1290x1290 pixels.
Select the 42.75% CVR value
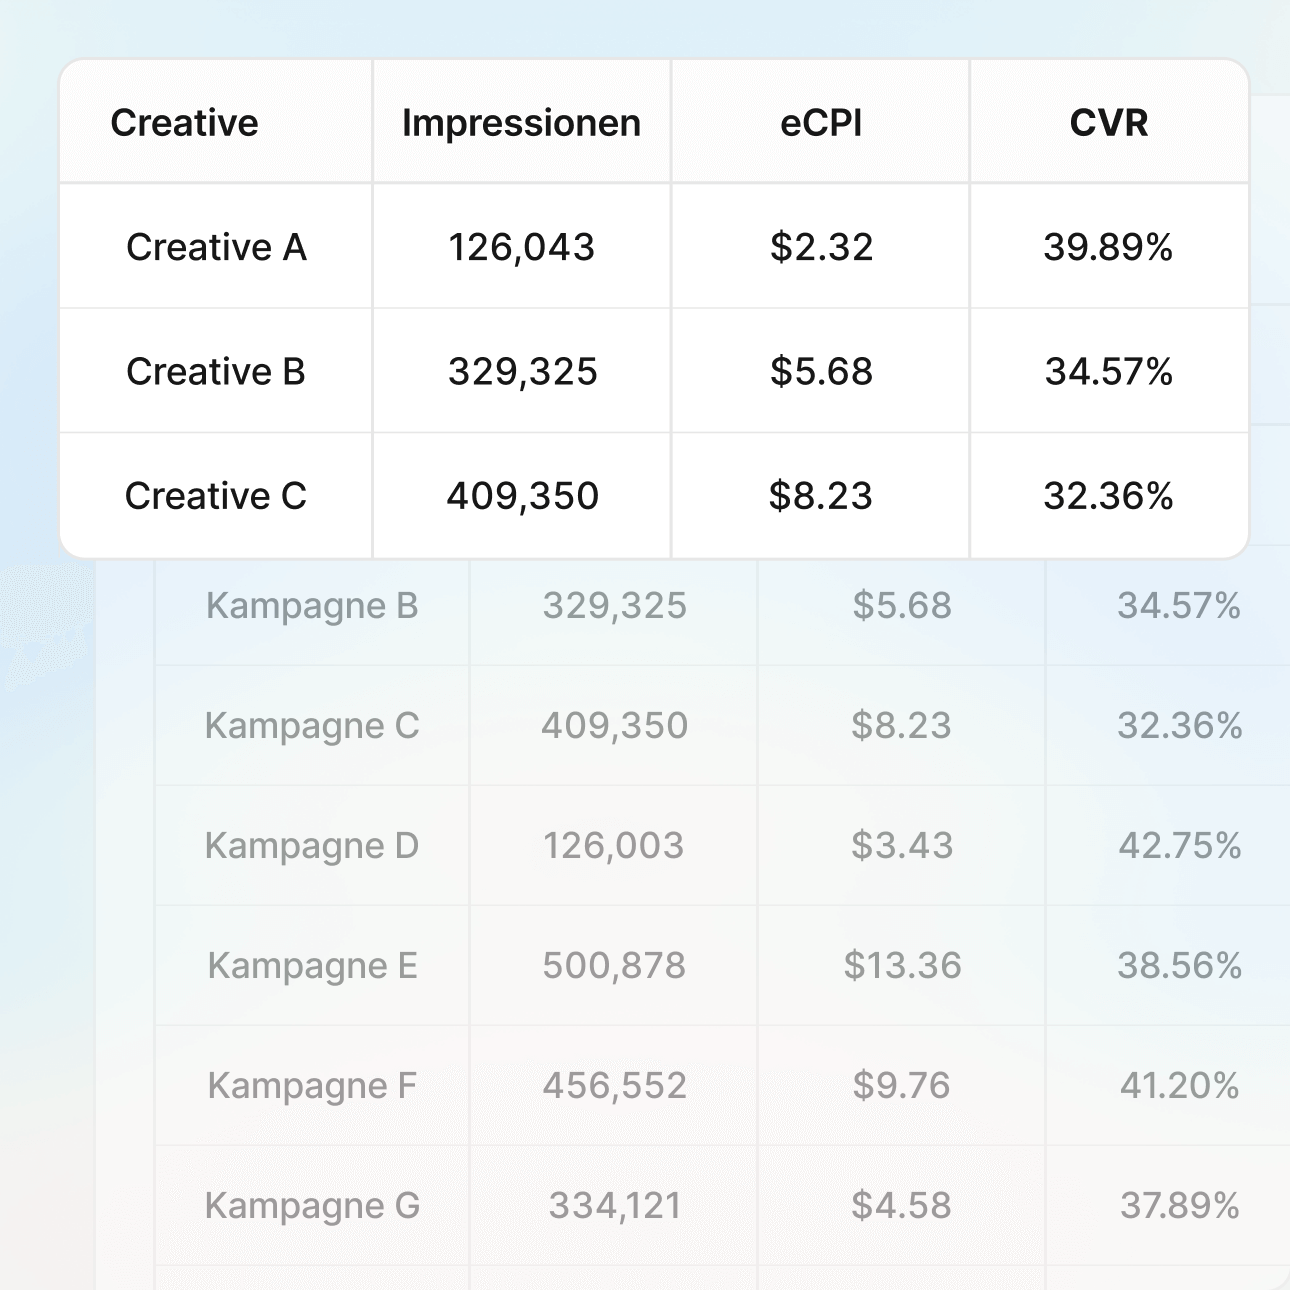click(x=1180, y=846)
